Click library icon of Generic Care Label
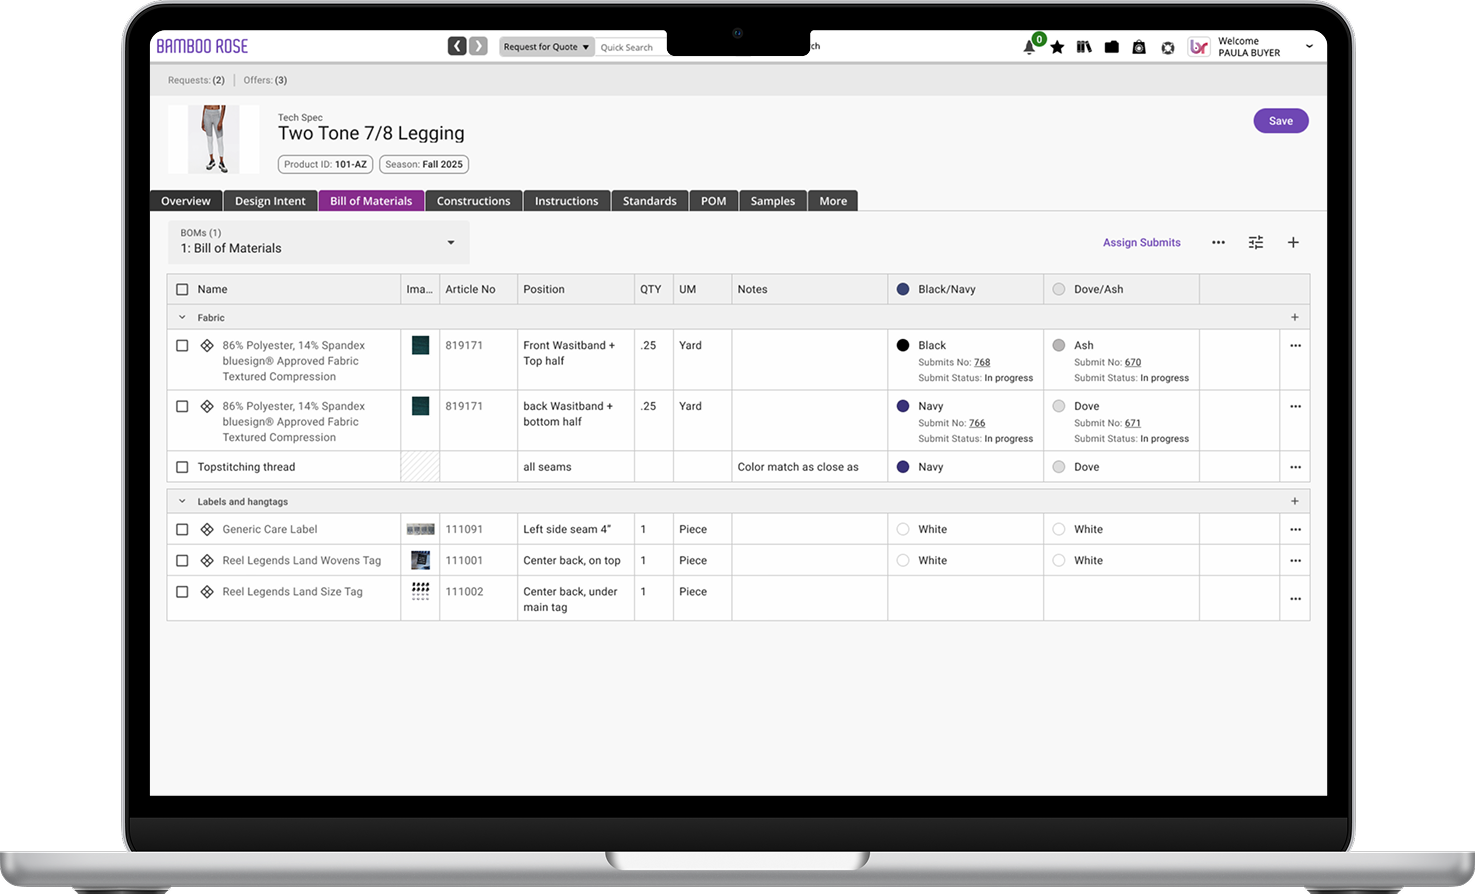Image resolution: width=1476 pixels, height=894 pixels. [207, 529]
